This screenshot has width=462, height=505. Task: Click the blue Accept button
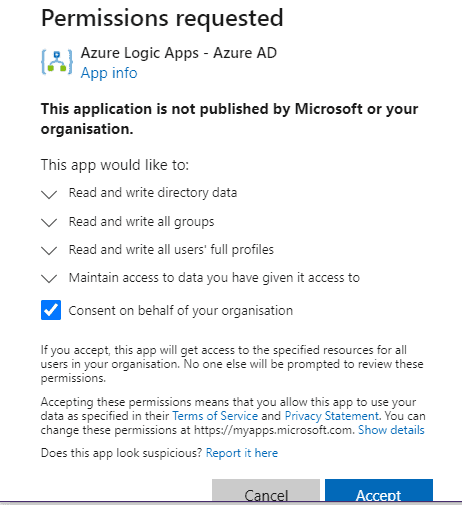point(379,491)
